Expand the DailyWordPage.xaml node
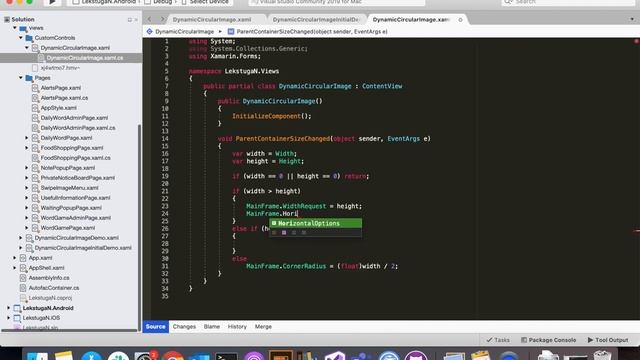640x360 pixels. 27,138
